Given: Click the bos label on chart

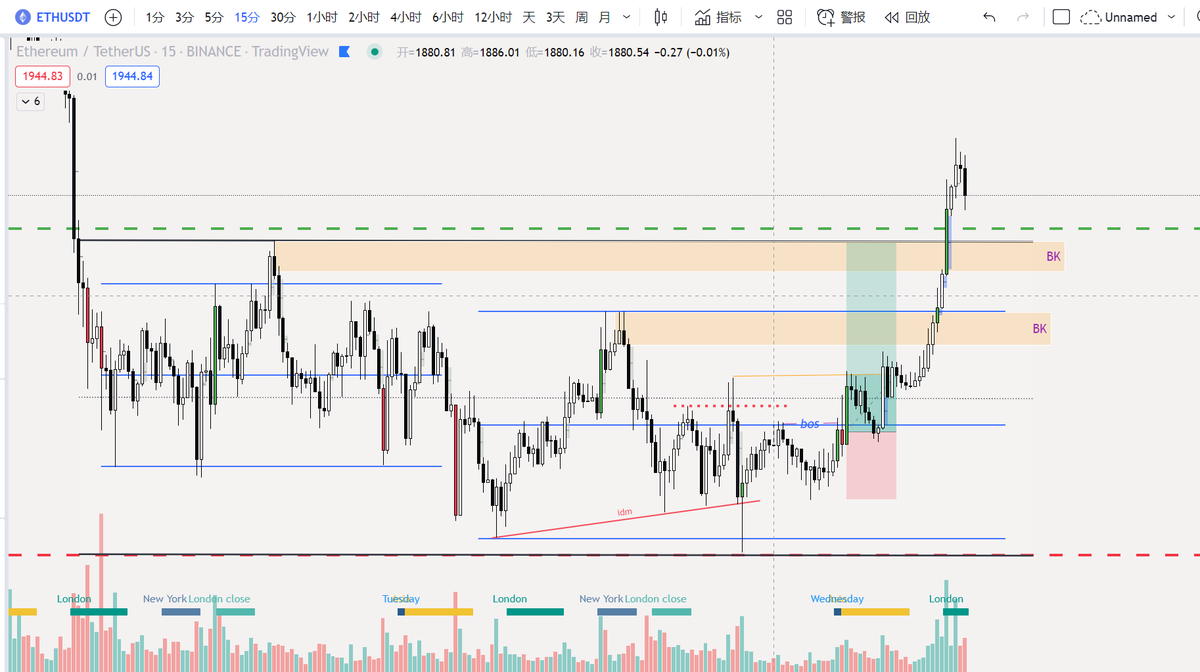Looking at the screenshot, I should point(810,424).
